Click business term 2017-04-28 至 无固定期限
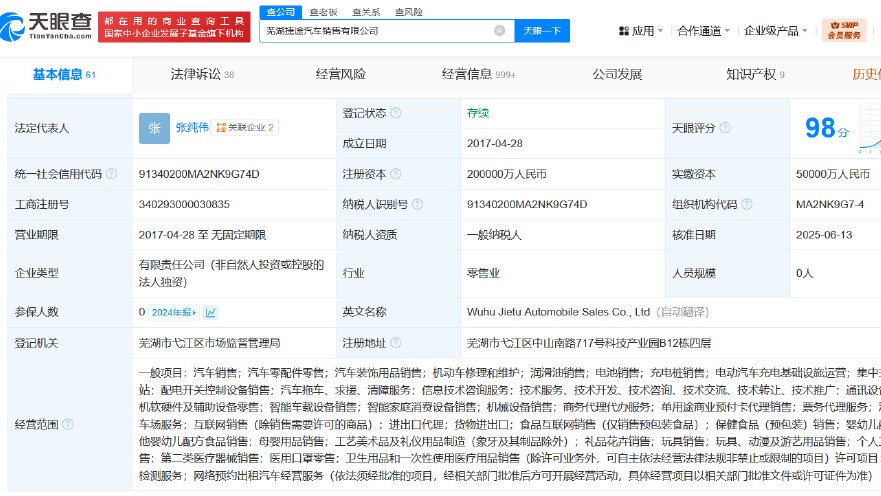 (x=202, y=235)
